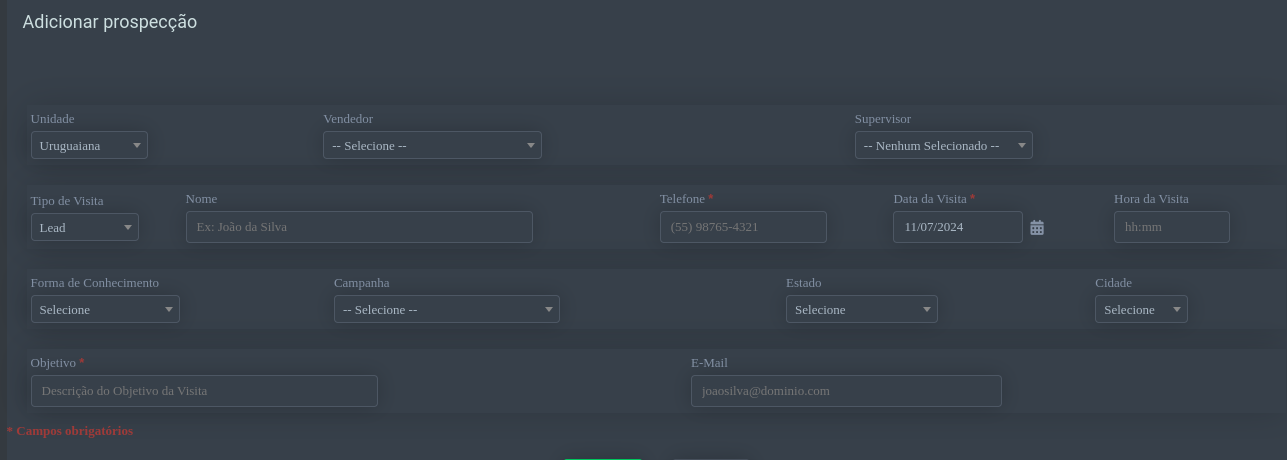Click the Nome text field

[x=359, y=227]
